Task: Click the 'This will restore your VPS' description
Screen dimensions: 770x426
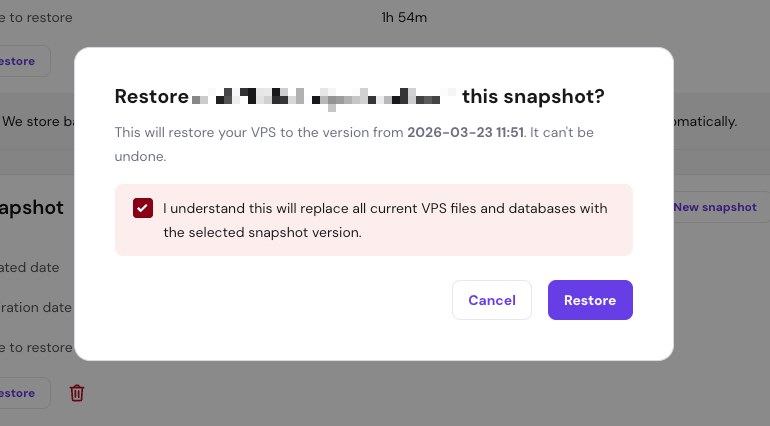Action: coord(260,132)
